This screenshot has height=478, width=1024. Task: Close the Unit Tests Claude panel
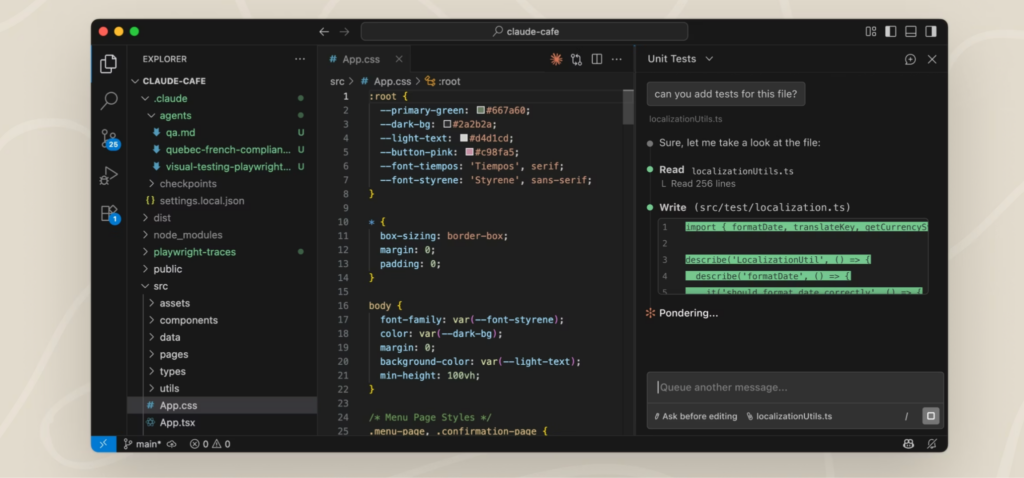(932, 59)
